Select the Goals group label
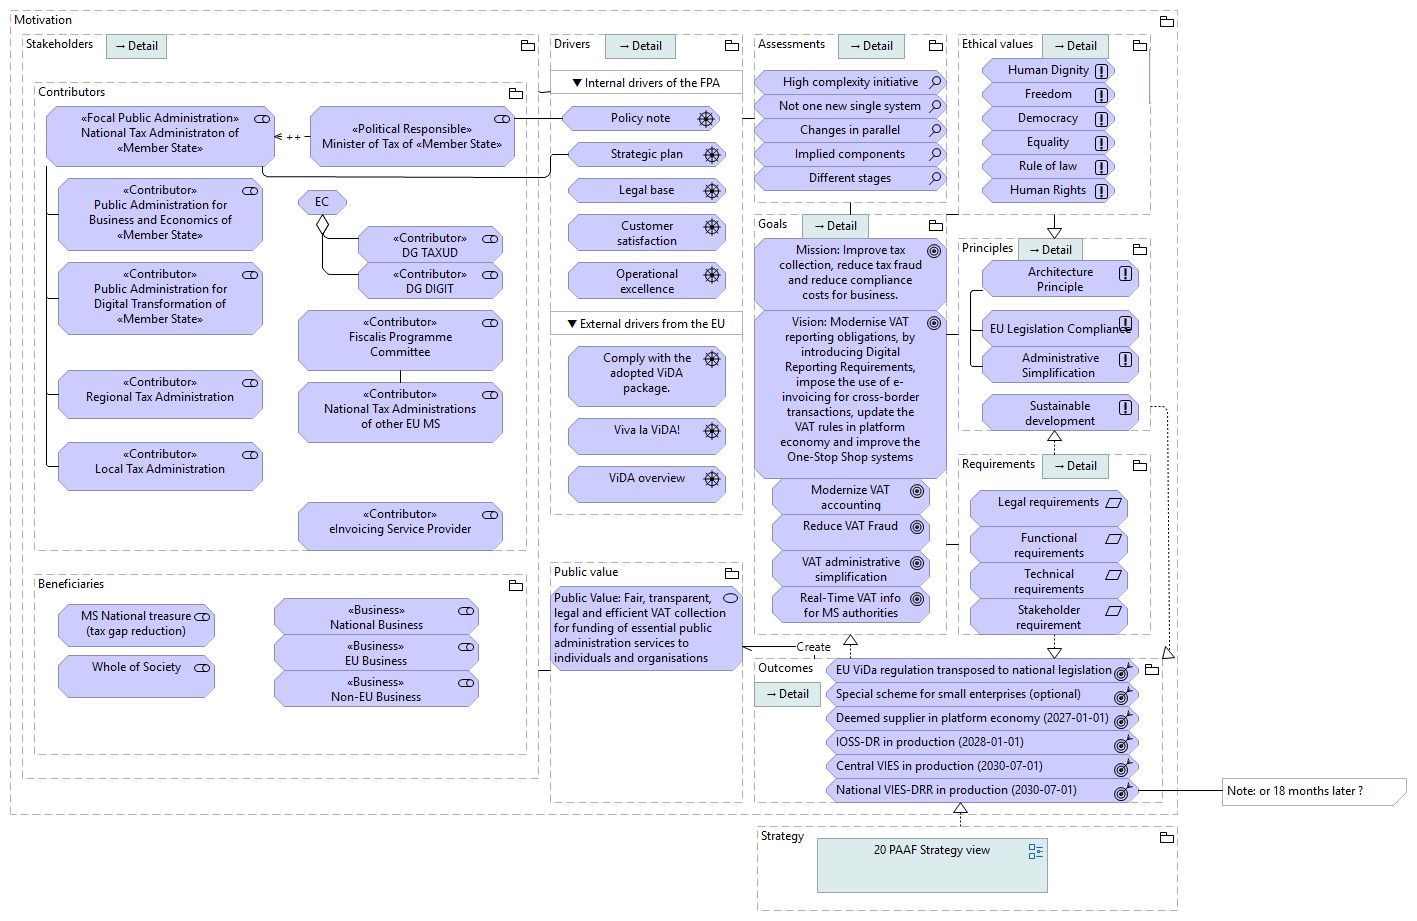The width and height of the screenshot is (1417, 921). [772, 224]
